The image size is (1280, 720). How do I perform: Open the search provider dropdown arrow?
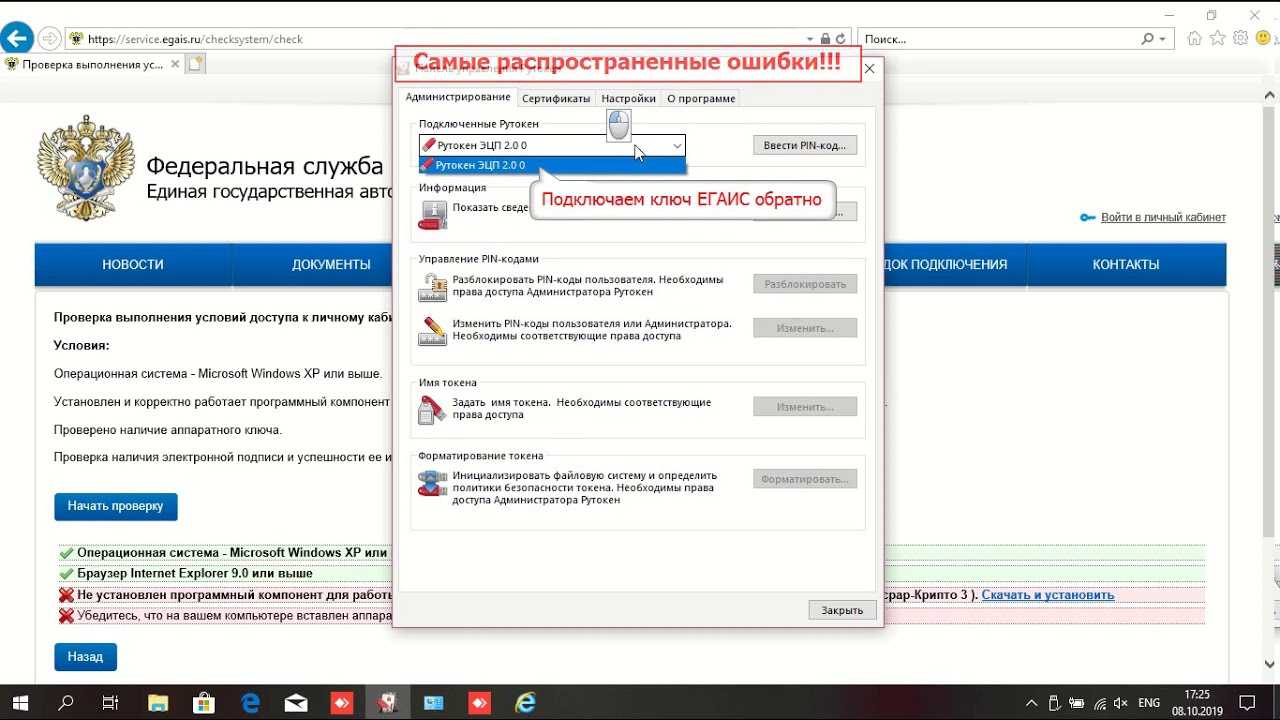(1162, 39)
